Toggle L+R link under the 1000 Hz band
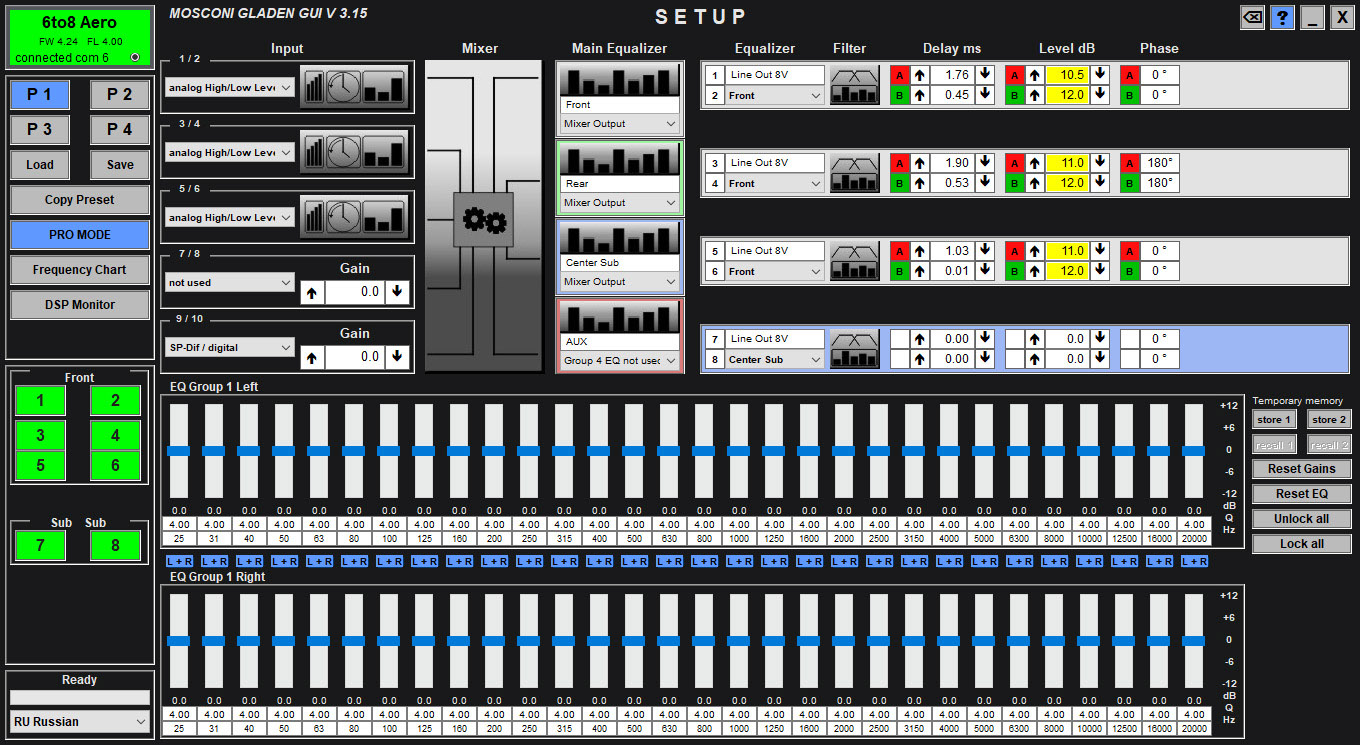 coord(739,561)
